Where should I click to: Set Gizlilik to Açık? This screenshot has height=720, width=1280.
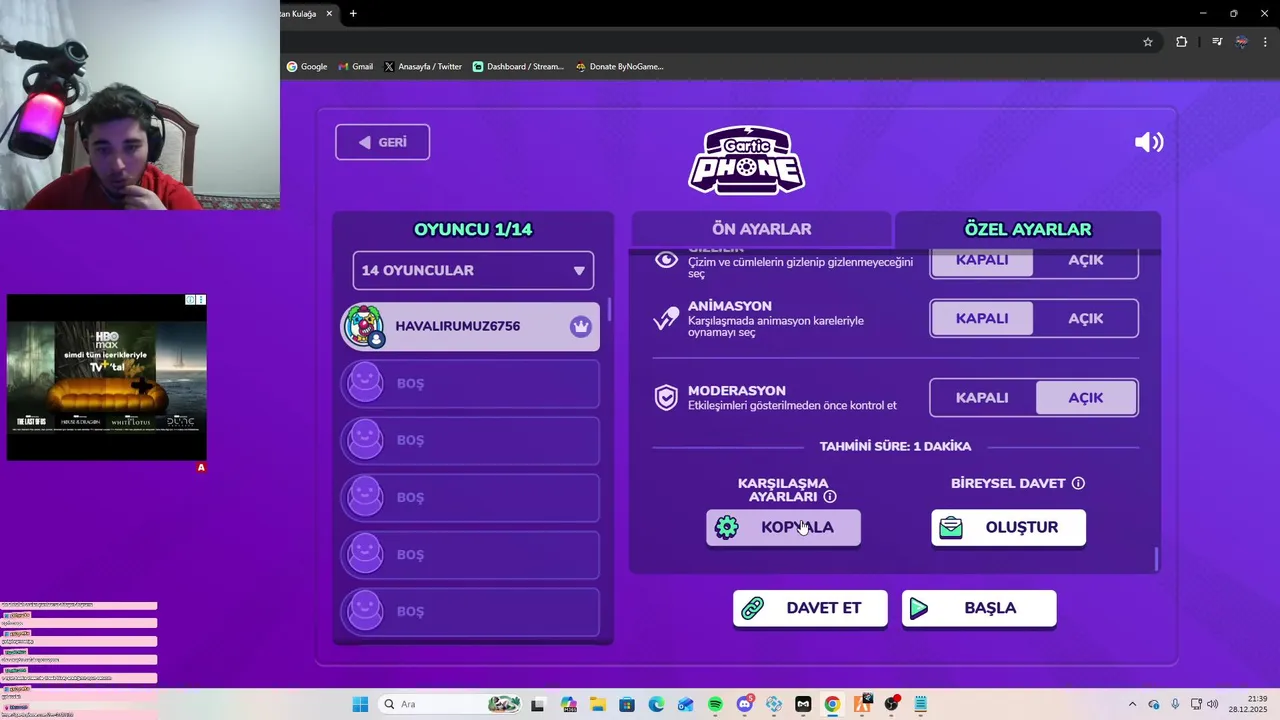pos(1085,260)
